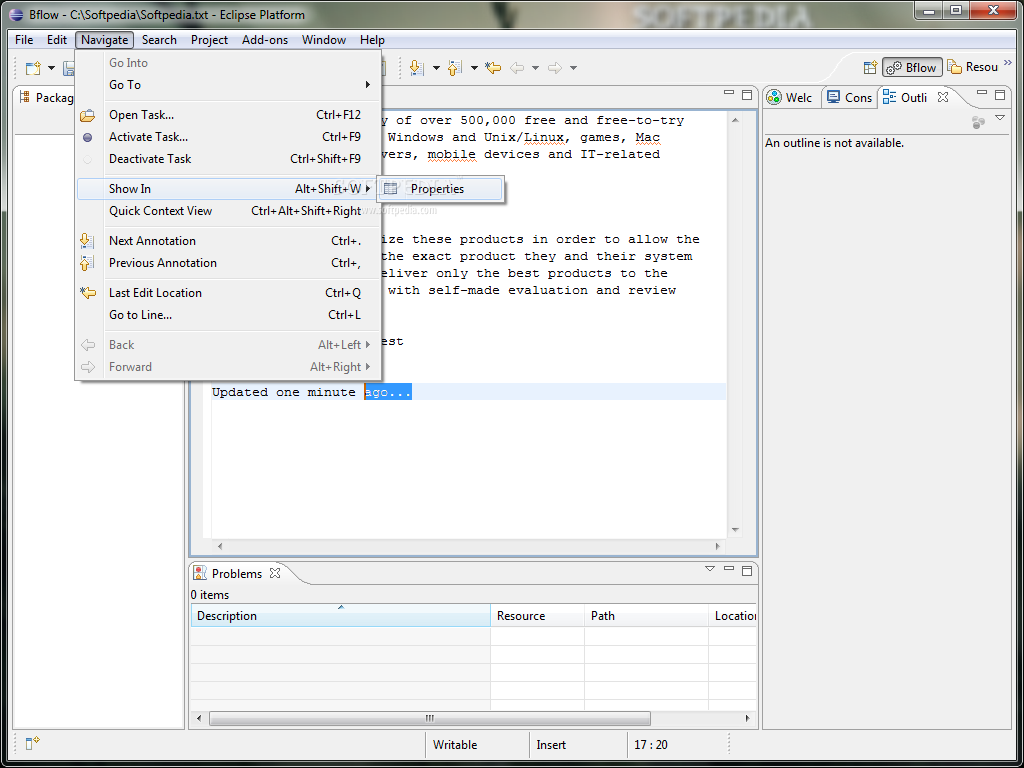Open the Welcome view tab
Viewport: 1024px width, 768px height.
[x=790, y=97]
